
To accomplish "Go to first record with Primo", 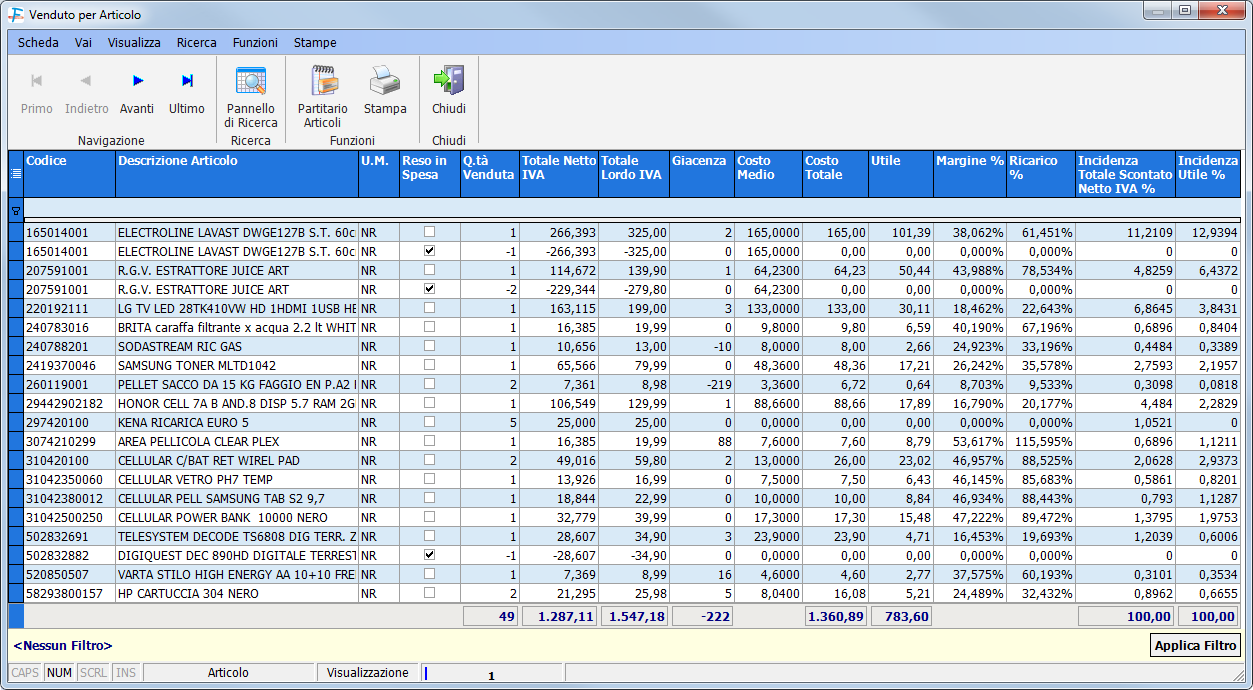I will pyautogui.click(x=37, y=92).
